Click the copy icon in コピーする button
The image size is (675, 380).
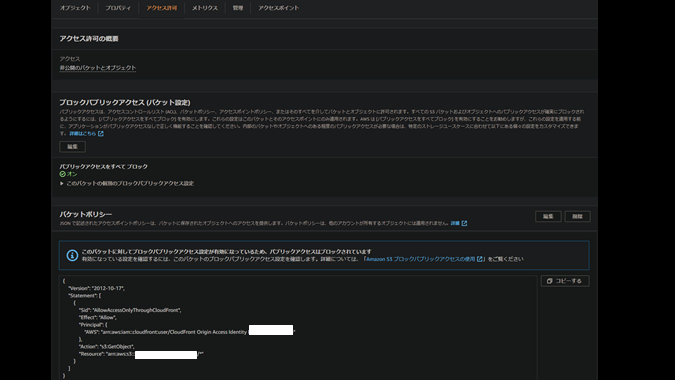click(549, 281)
